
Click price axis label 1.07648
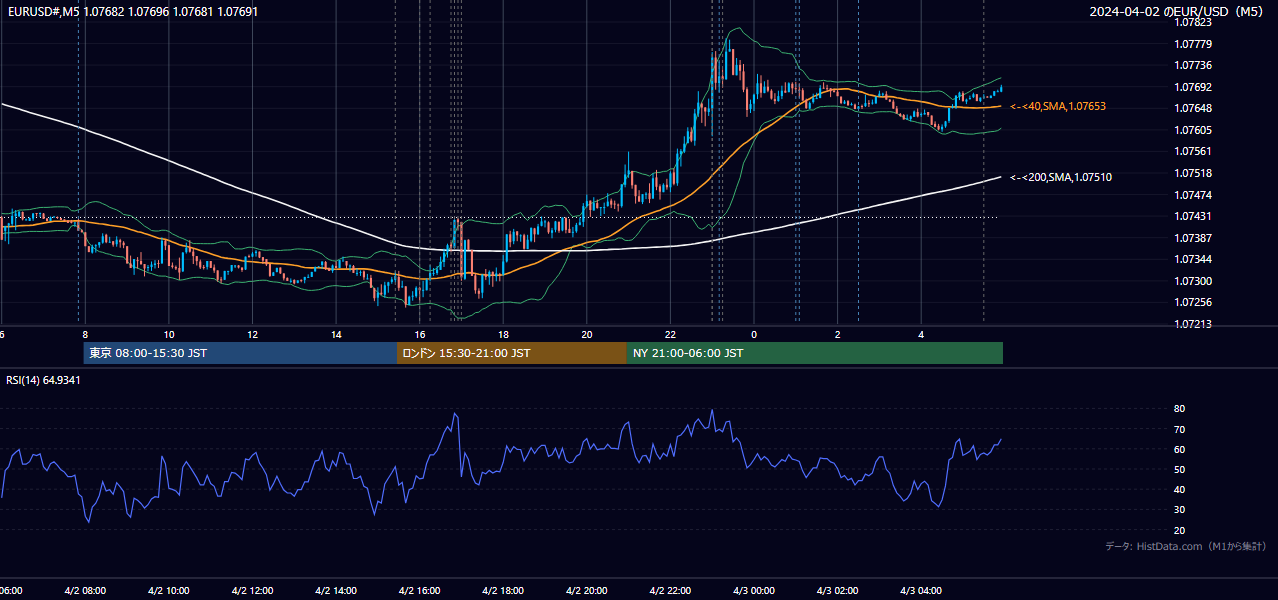[x=1193, y=108]
